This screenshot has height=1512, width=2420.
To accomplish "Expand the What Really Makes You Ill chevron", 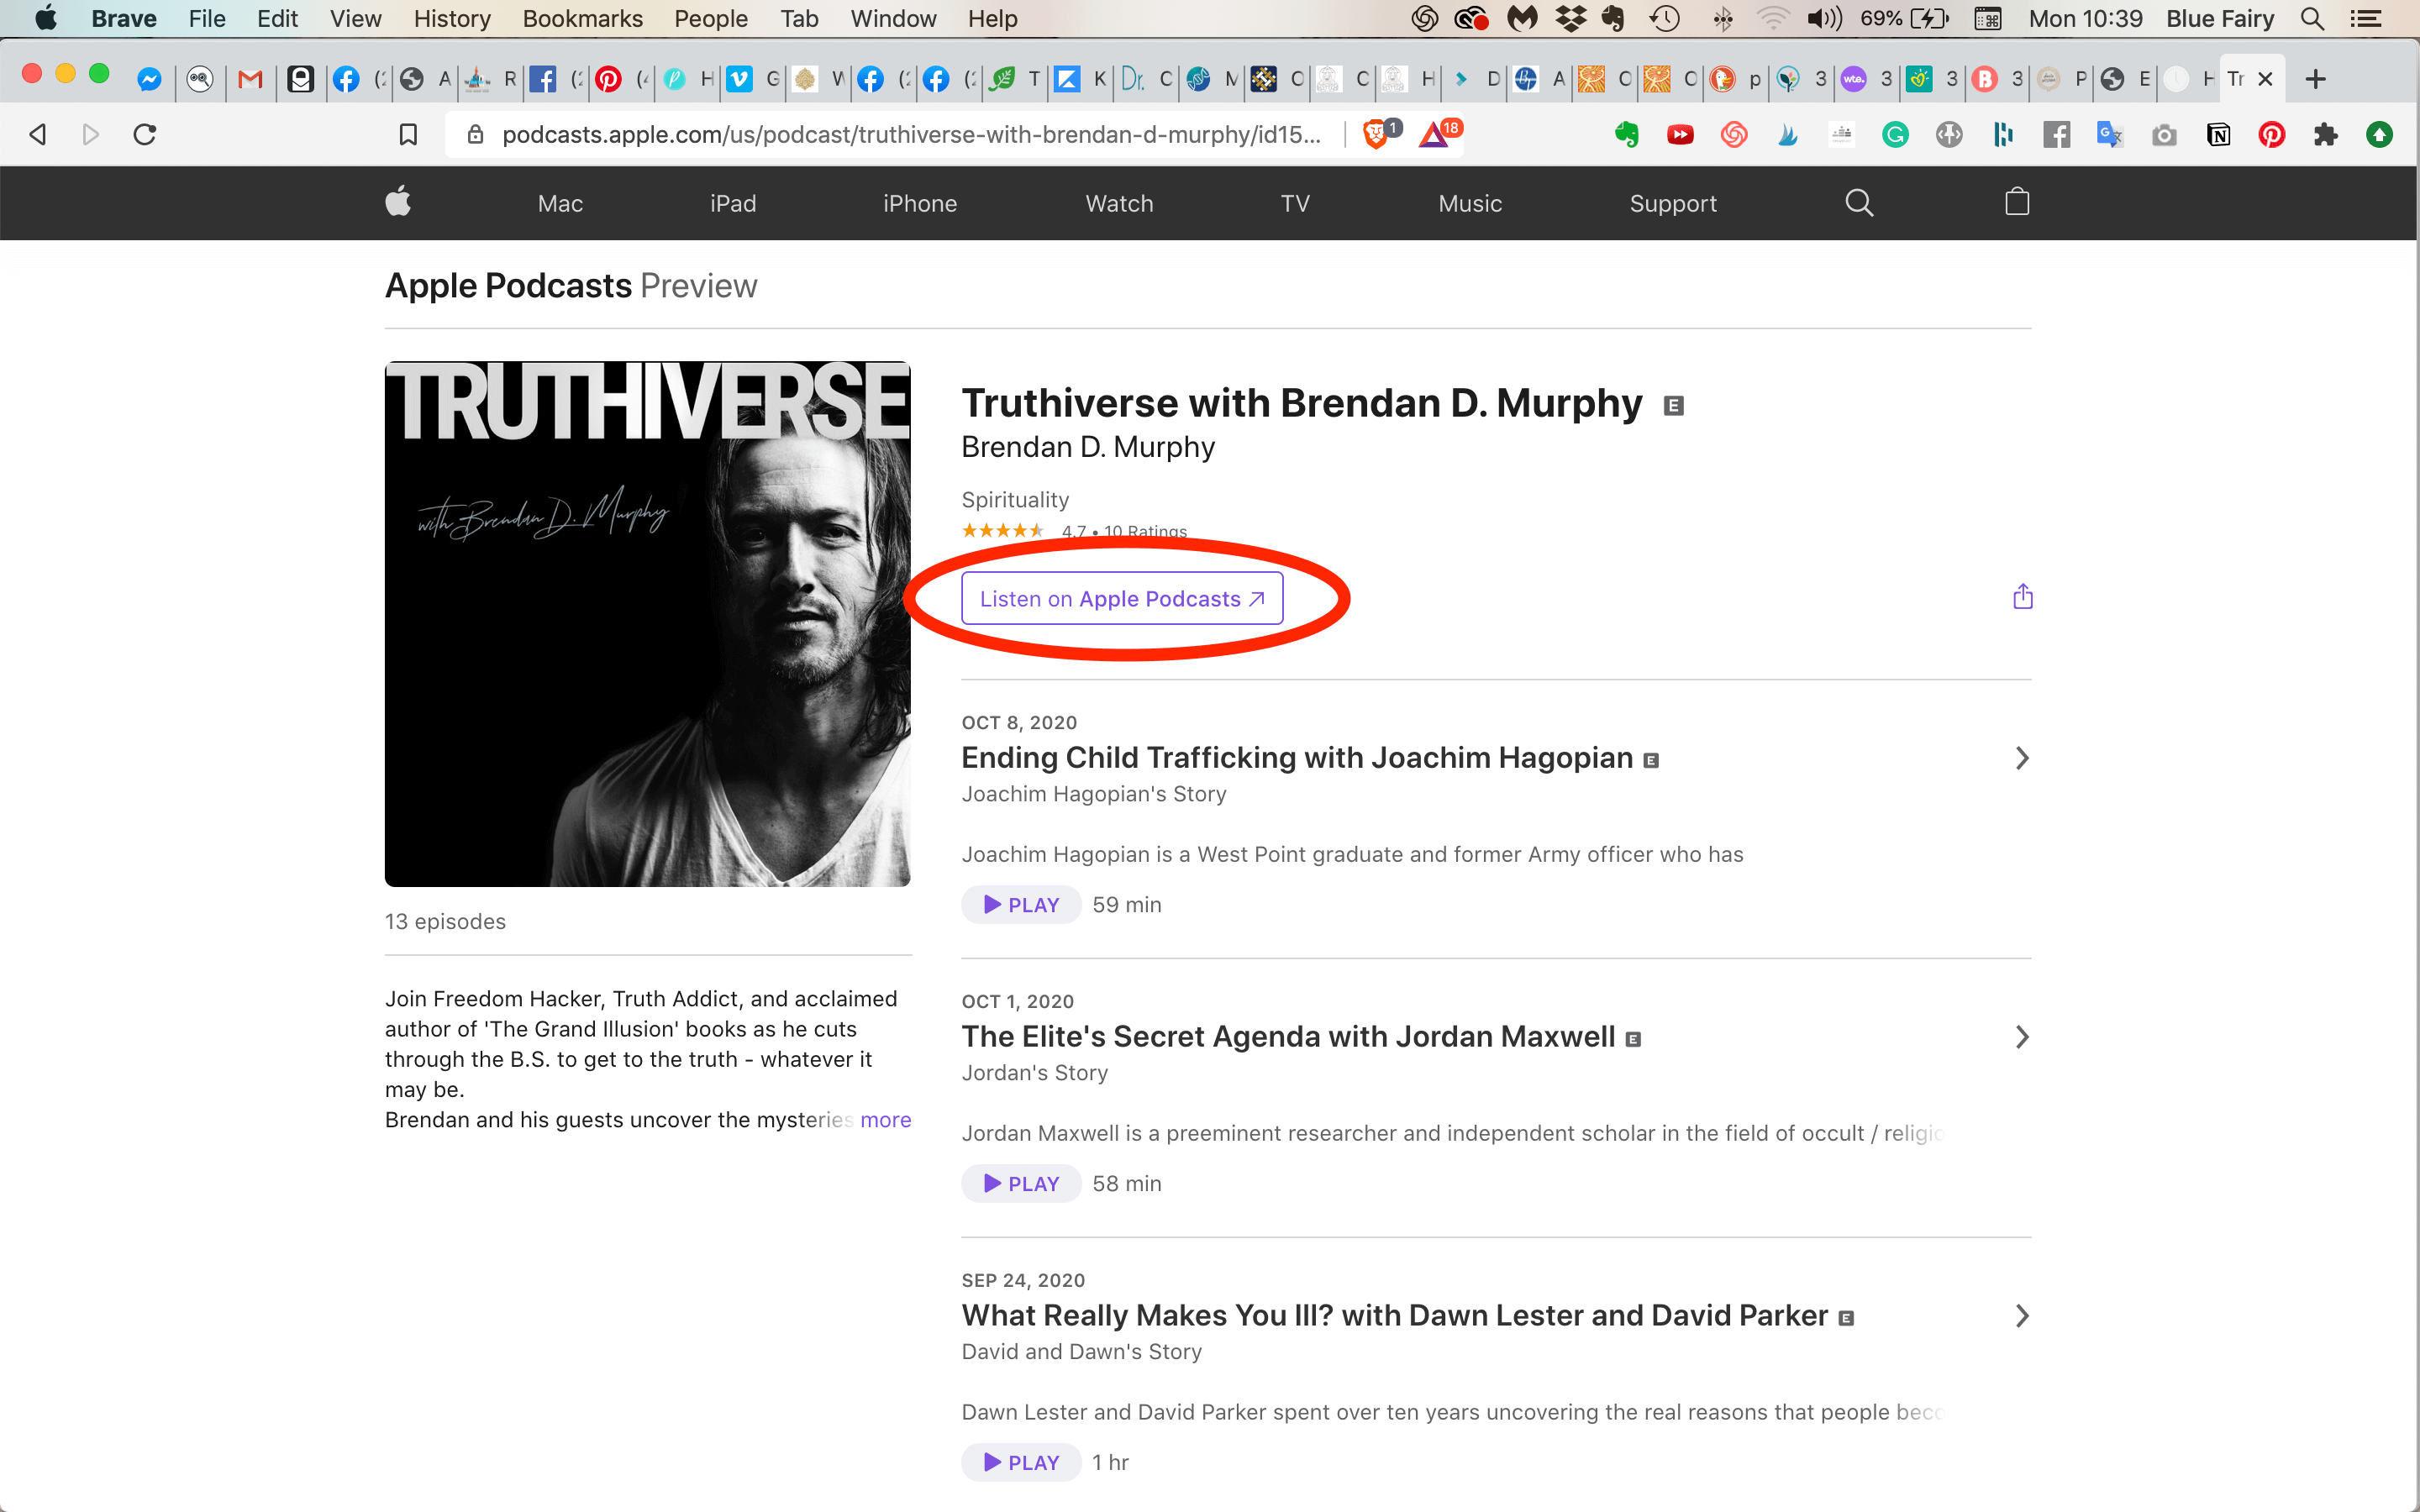I will [2021, 1316].
